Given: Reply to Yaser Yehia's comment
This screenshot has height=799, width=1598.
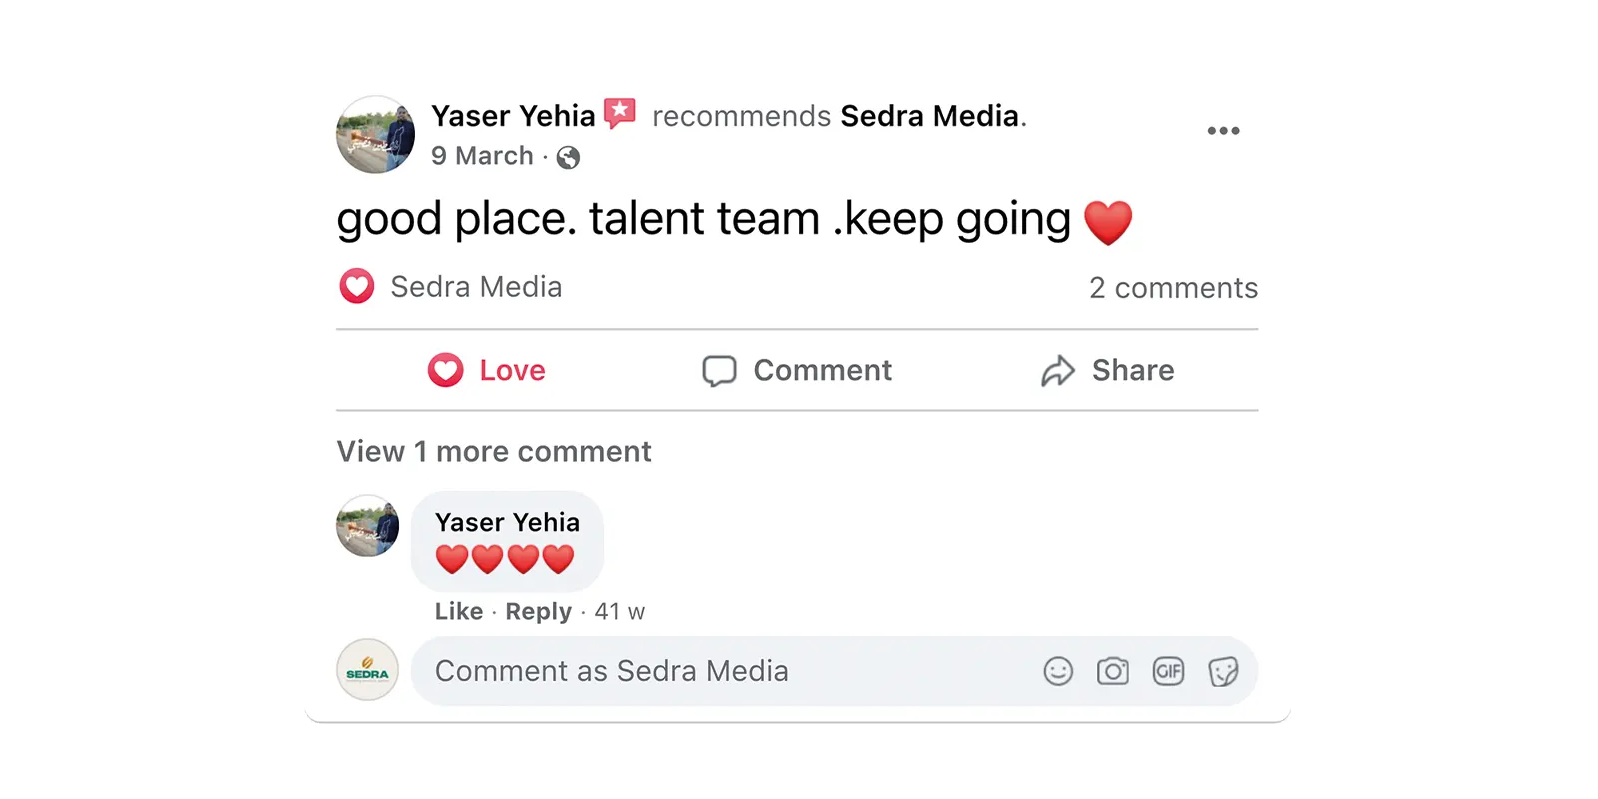Looking at the screenshot, I should click(x=538, y=611).
